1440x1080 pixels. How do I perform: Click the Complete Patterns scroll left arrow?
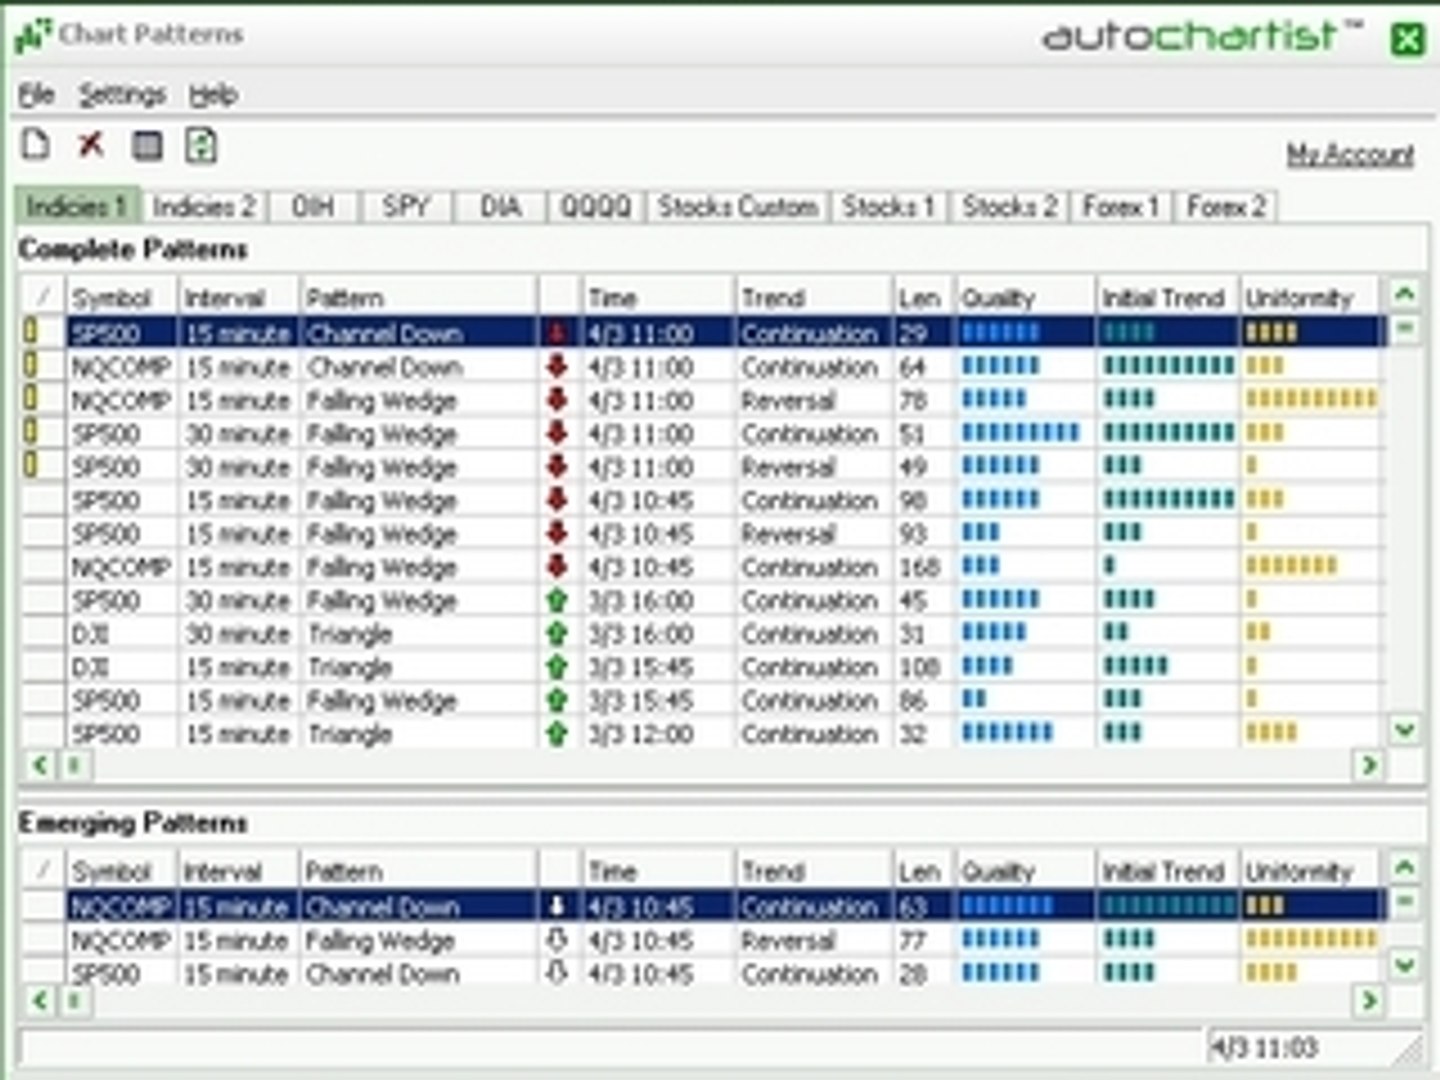(x=39, y=765)
